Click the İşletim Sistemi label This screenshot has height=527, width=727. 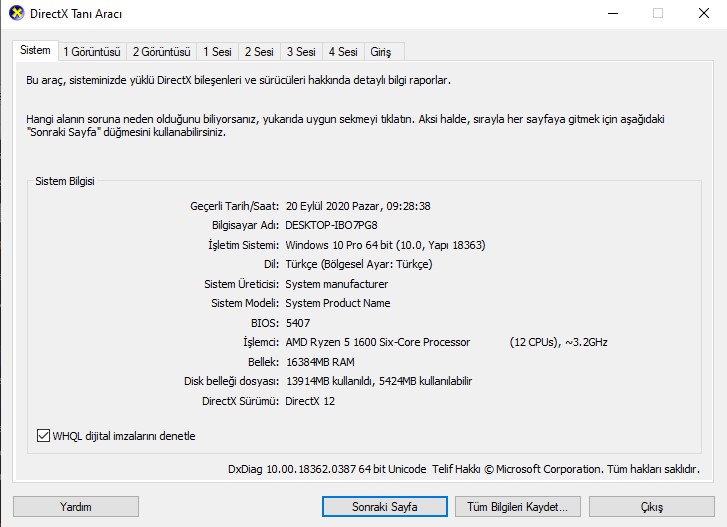point(244,245)
